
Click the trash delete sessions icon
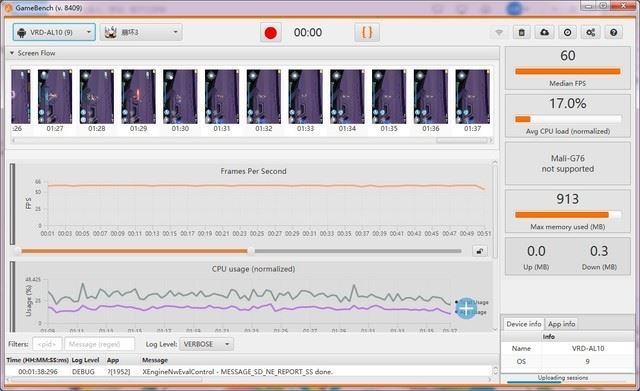522,33
